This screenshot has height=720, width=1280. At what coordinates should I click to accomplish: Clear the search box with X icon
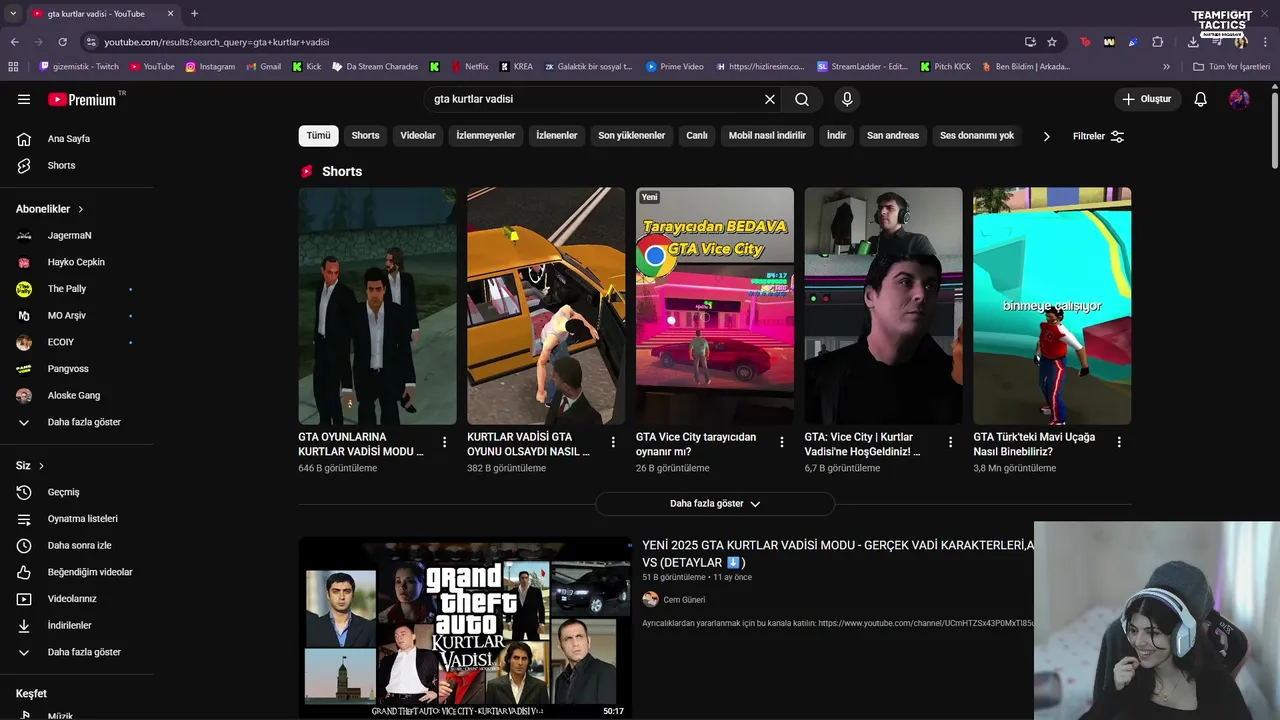tap(770, 99)
